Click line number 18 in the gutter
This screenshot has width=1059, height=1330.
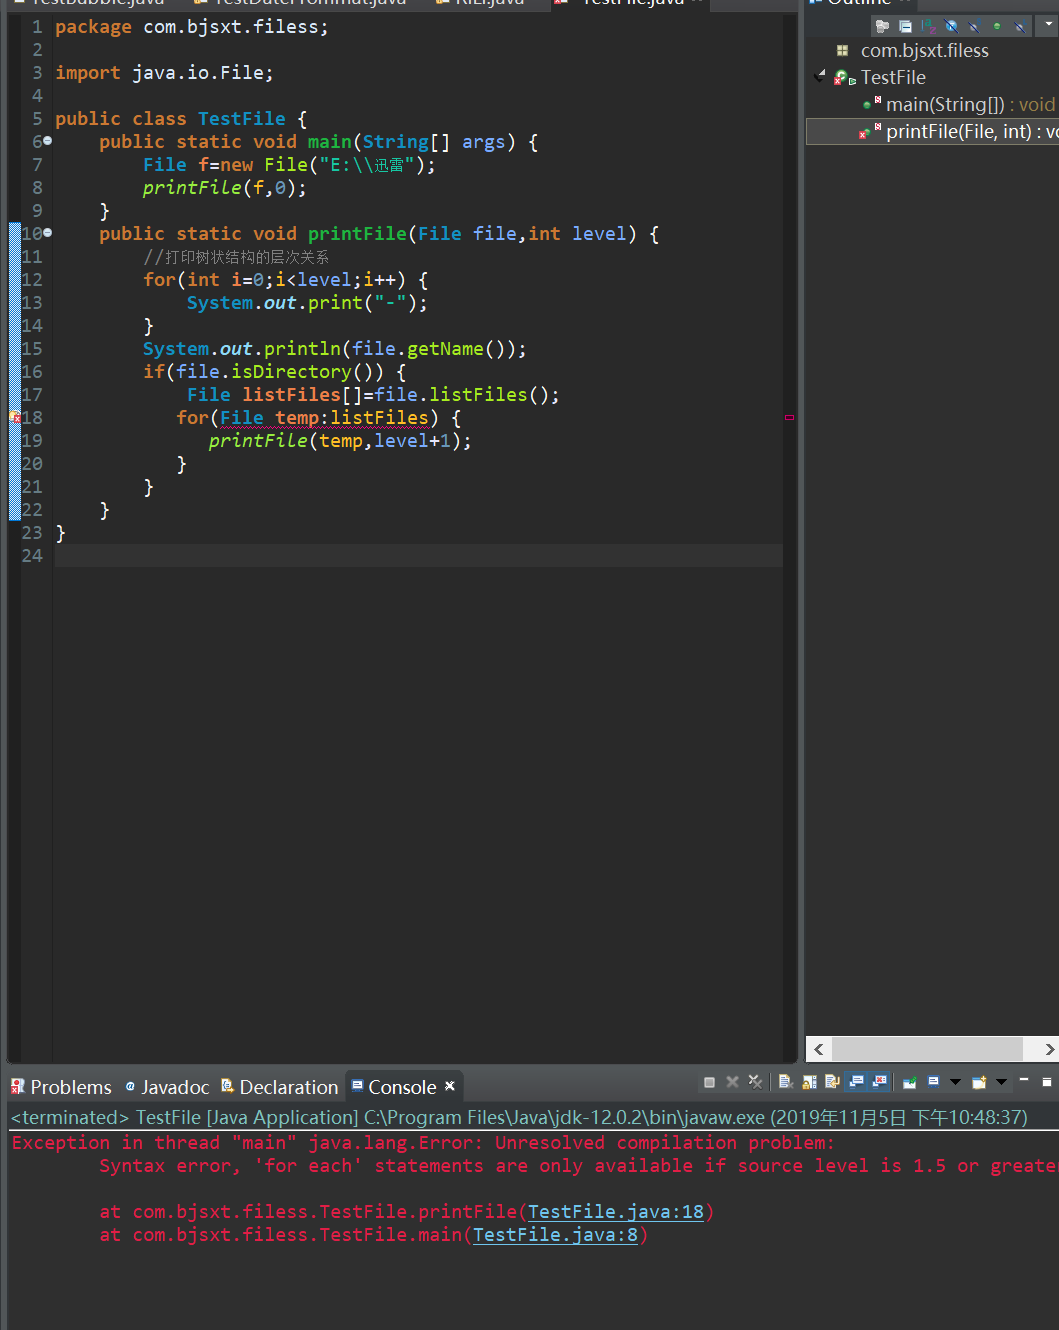pos(32,418)
